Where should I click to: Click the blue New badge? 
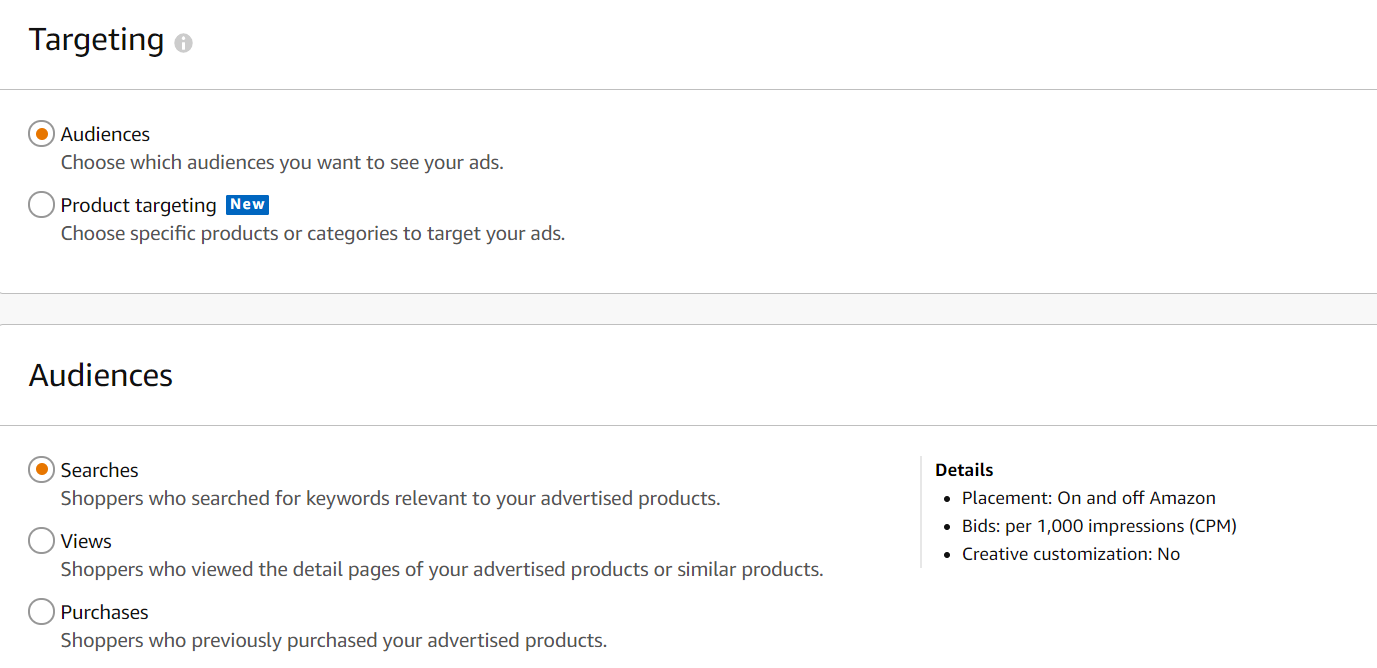tap(247, 204)
